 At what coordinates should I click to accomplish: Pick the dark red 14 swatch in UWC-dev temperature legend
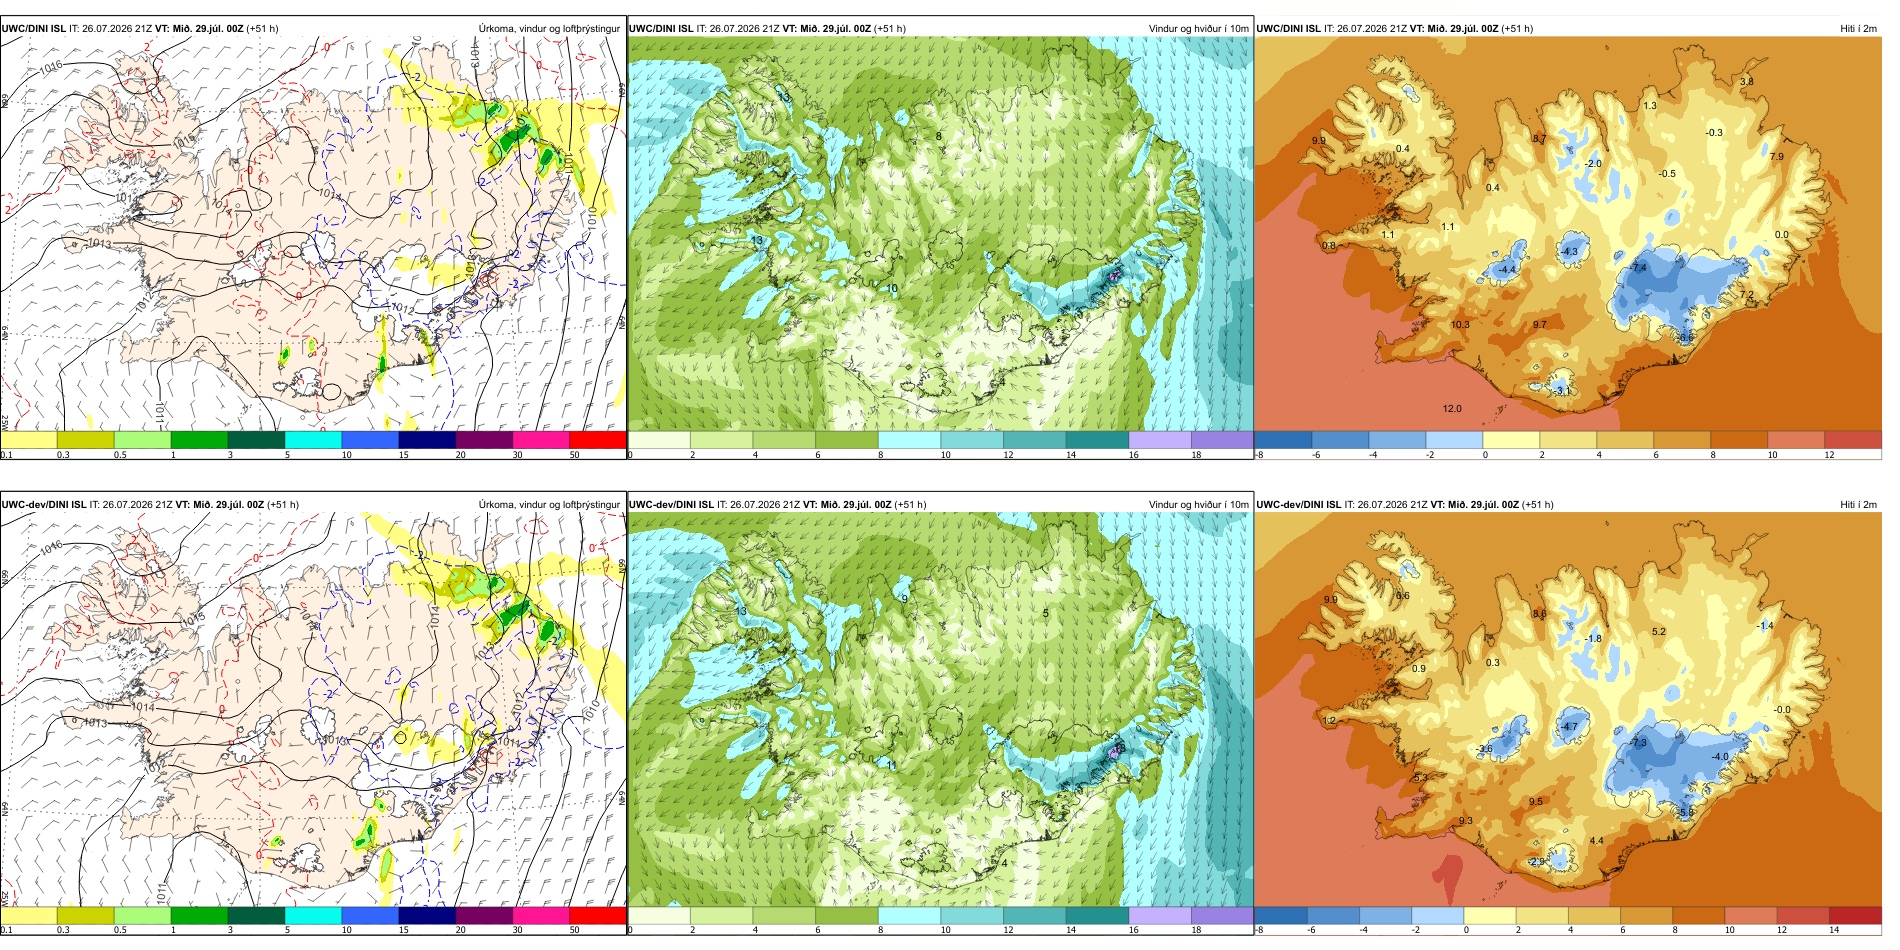coord(1855,916)
